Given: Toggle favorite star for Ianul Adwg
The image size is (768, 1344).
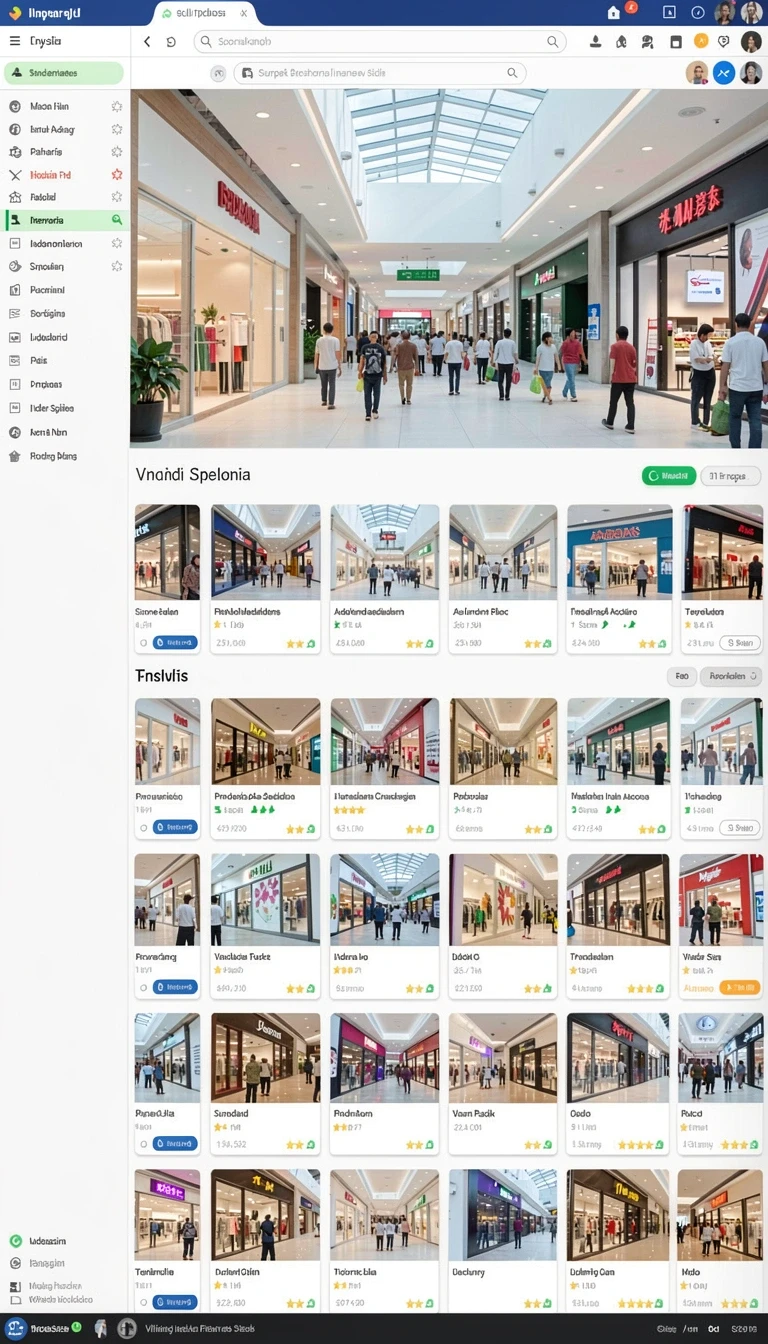Looking at the screenshot, I should pos(117,129).
